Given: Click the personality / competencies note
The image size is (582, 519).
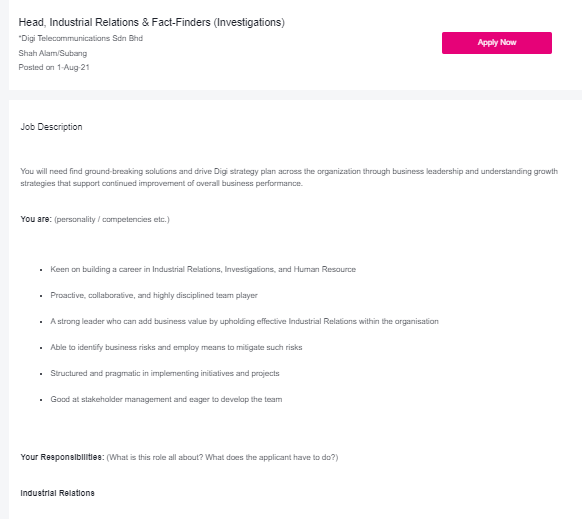Looking at the screenshot, I should tap(112, 219).
